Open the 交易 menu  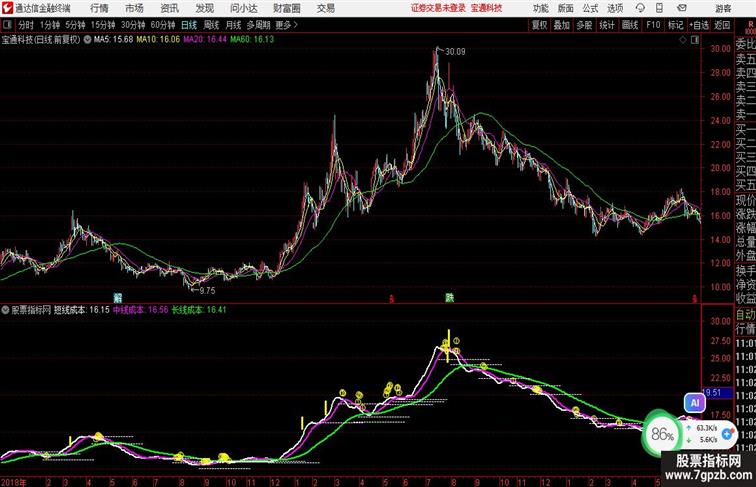pyautogui.click(x=325, y=8)
